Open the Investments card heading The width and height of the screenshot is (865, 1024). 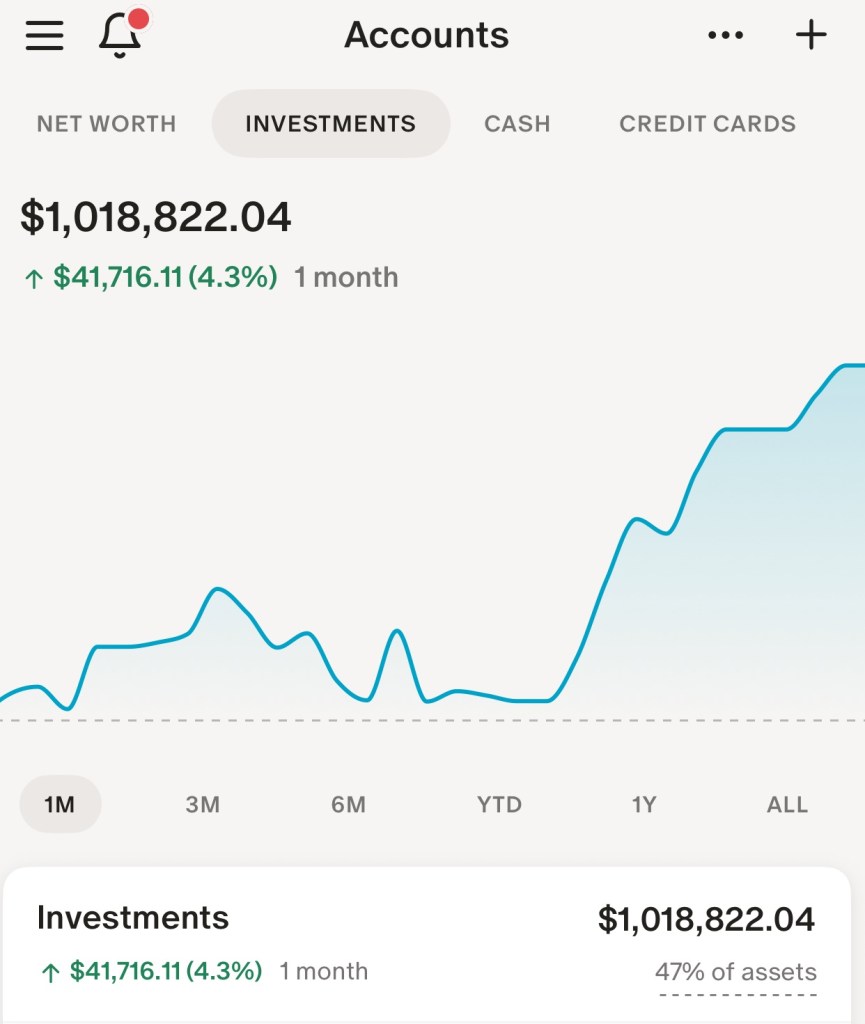(133, 918)
